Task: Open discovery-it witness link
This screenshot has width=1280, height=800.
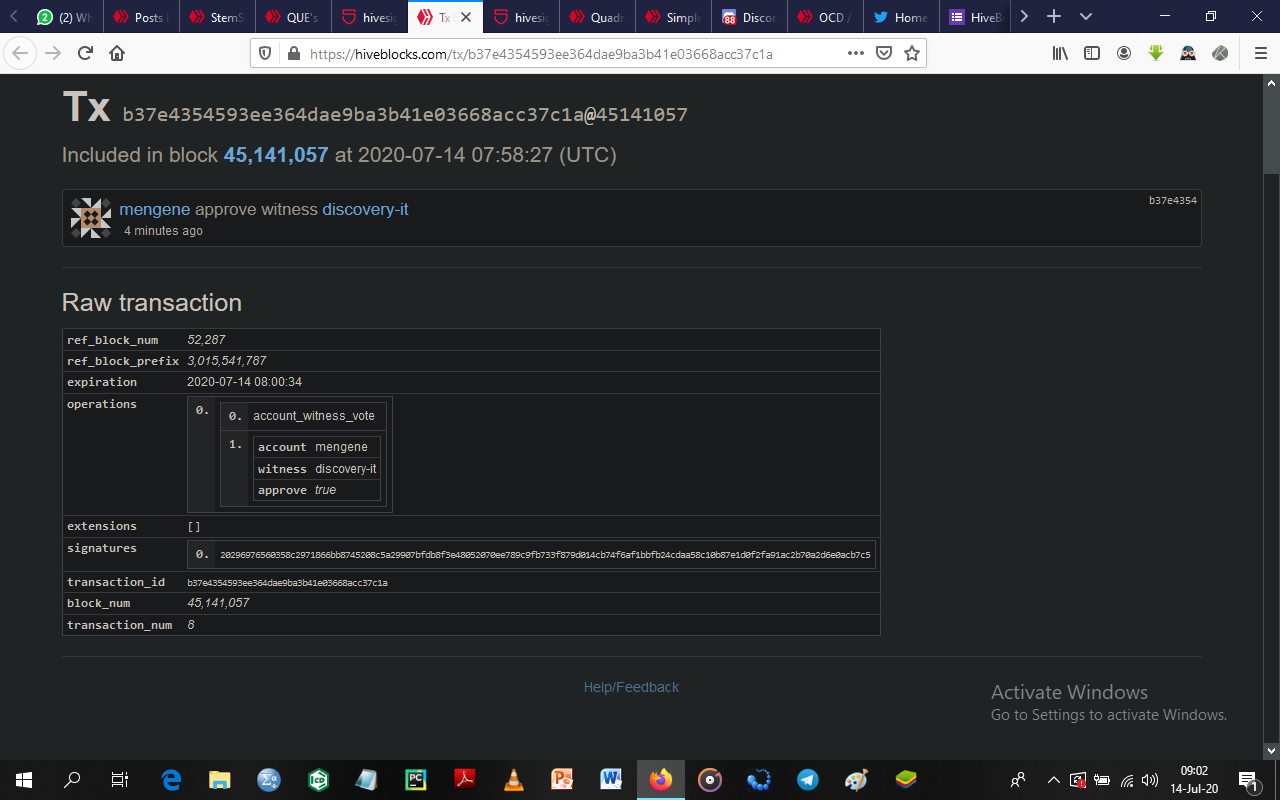Action: (365, 210)
